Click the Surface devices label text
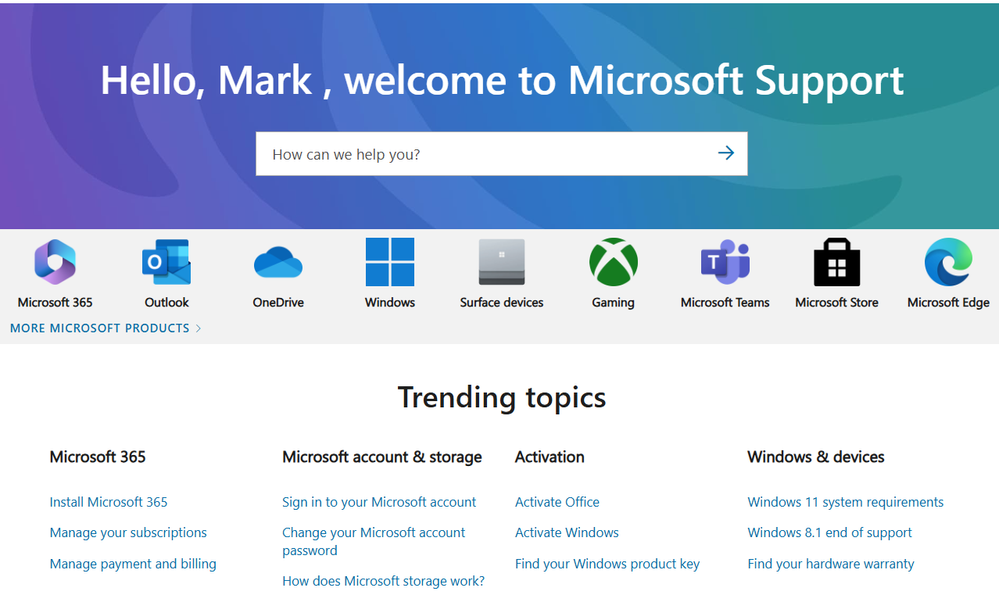This screenshot has width=999, height=599. (501, 303)
